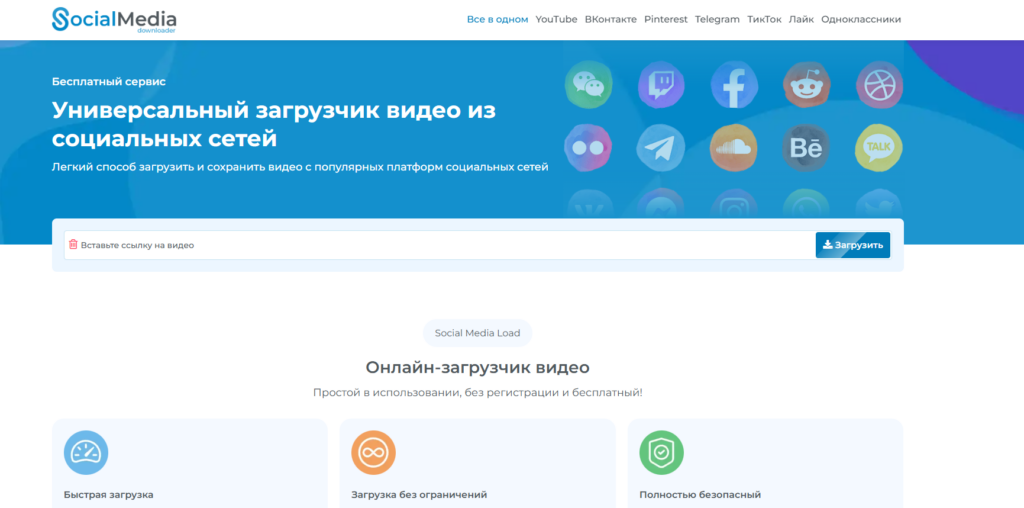This screenshot has height=508, width=1024.
Task: Click the Social Media Load pill label
Action: click(x=477, y=333)
